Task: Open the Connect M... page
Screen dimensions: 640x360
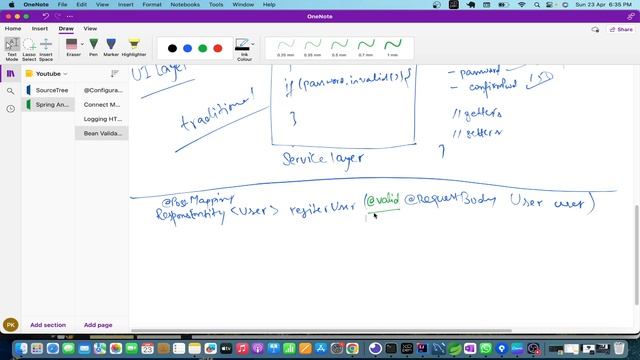Action: 102,104
